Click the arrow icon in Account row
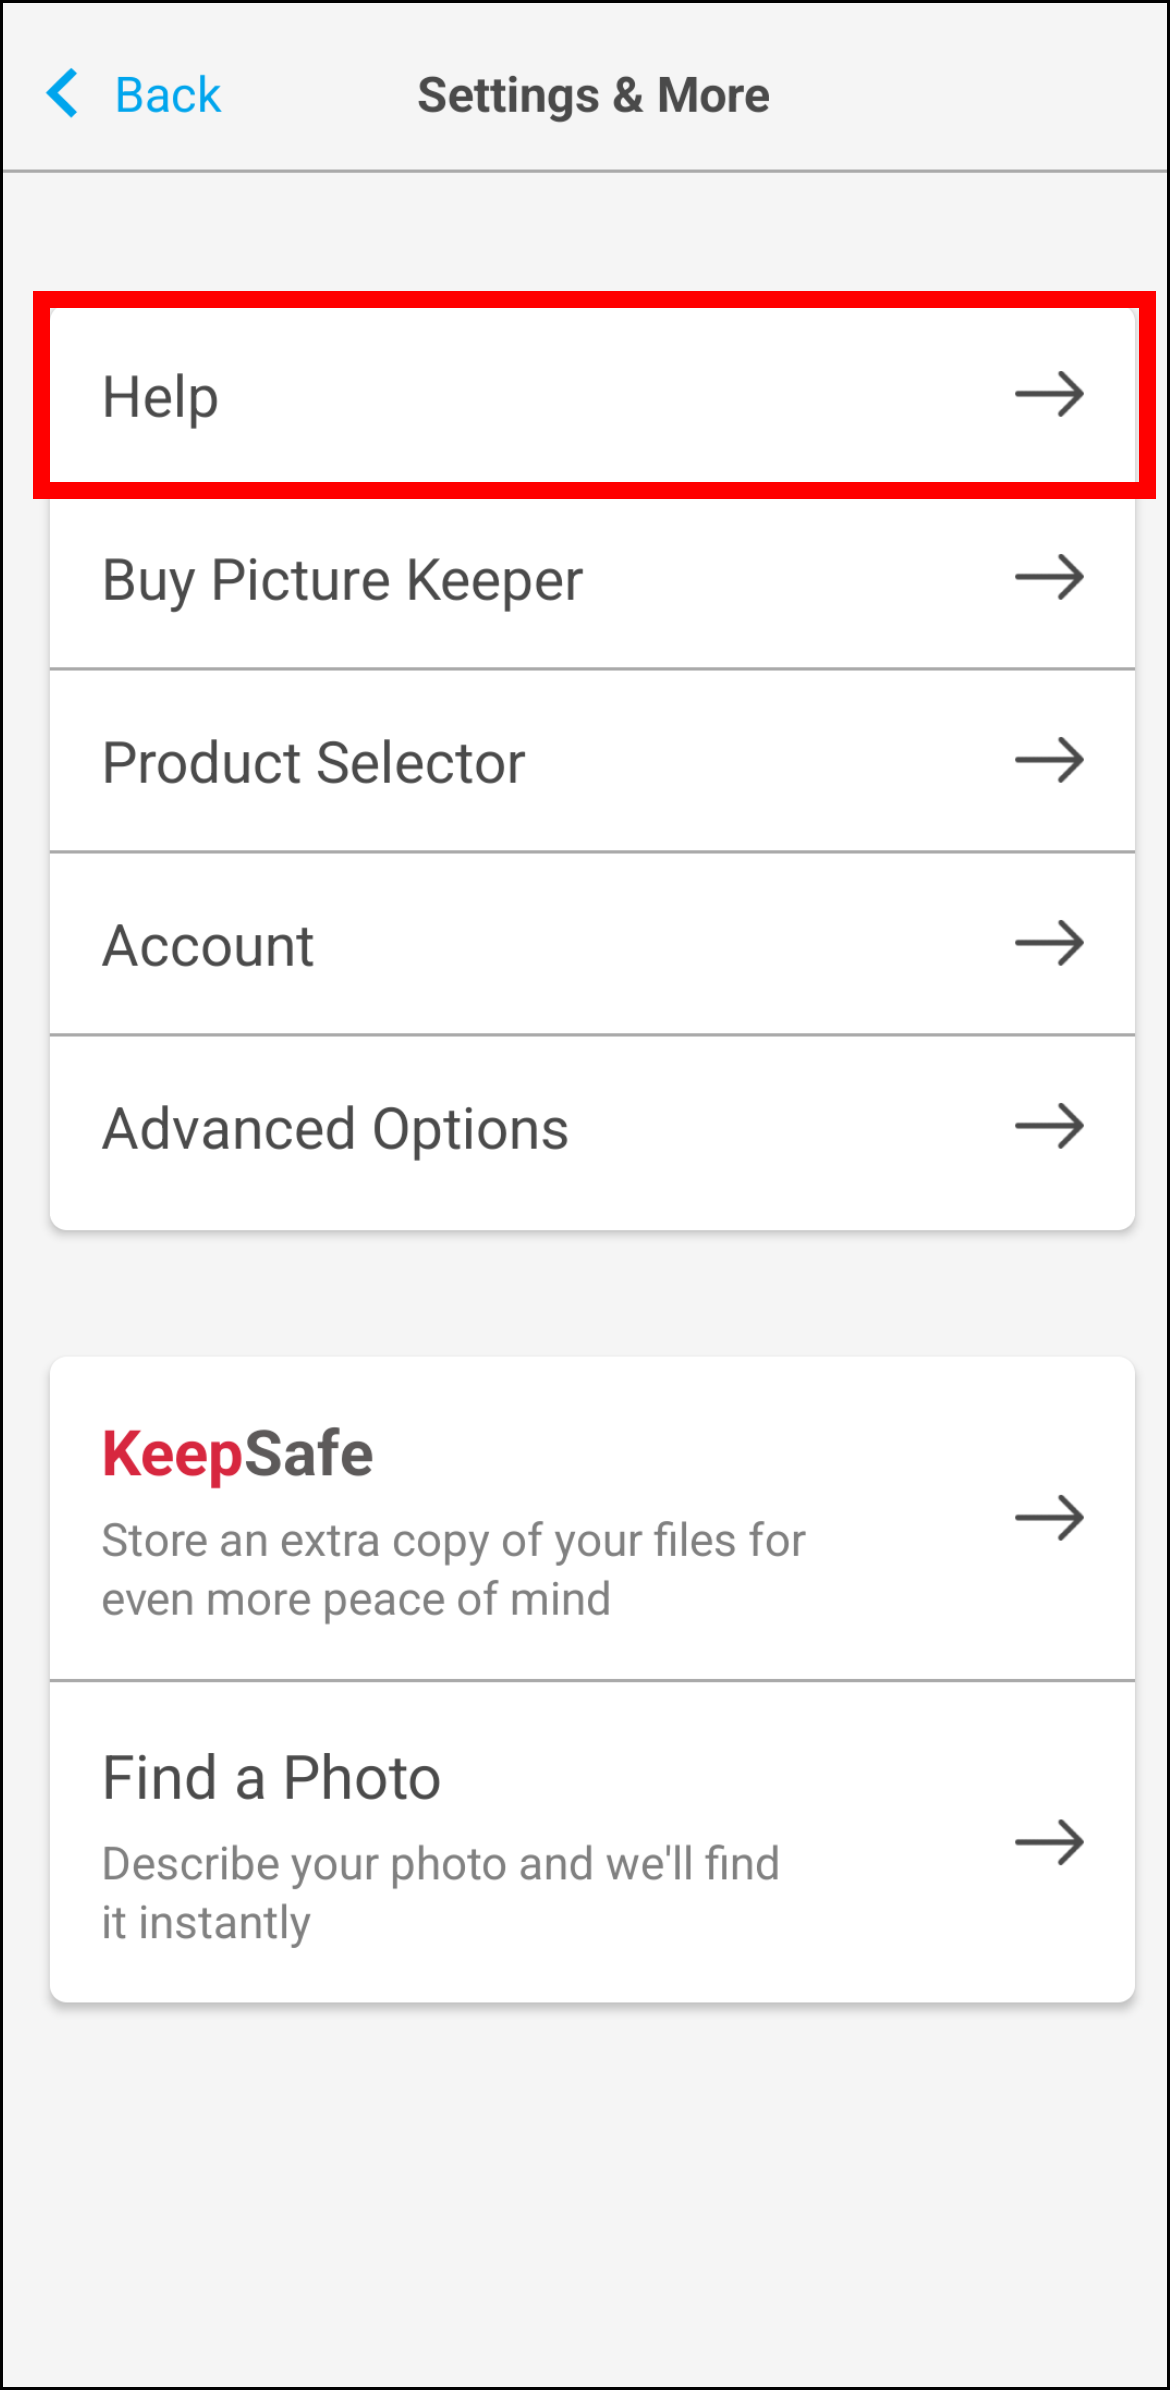 point(1049,943)
